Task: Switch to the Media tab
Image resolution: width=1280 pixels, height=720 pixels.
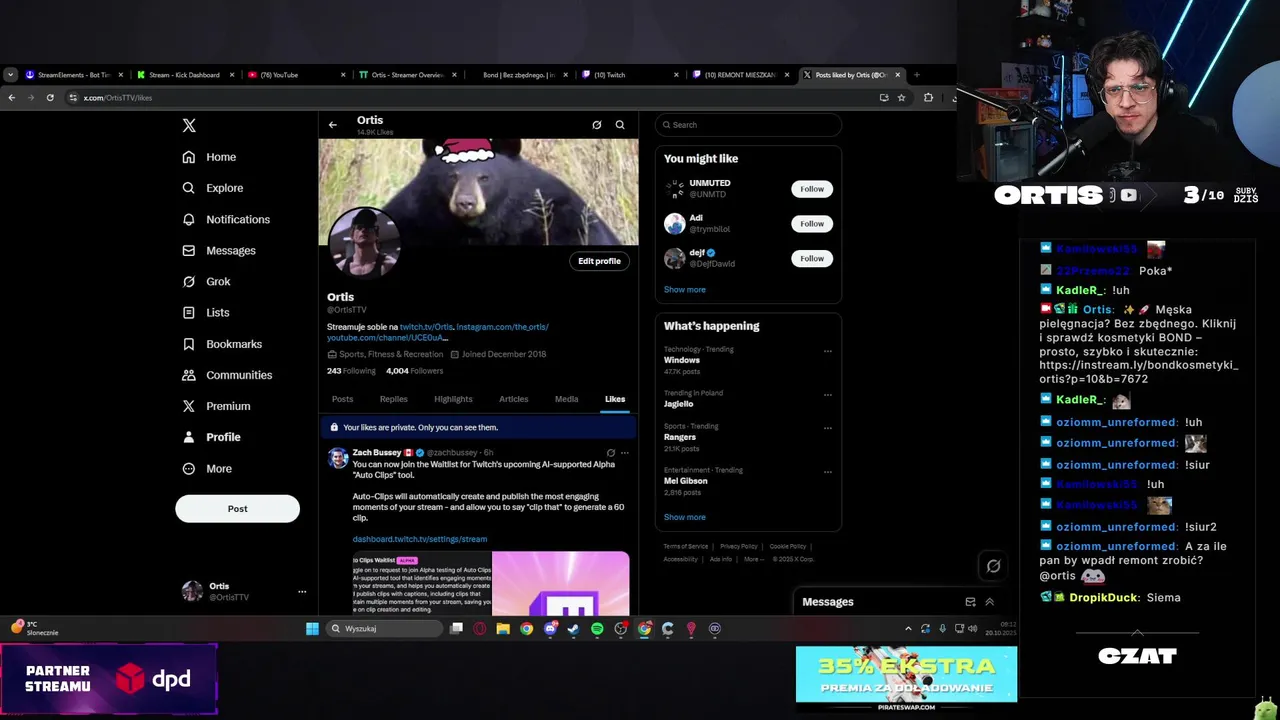Action: 566,399
